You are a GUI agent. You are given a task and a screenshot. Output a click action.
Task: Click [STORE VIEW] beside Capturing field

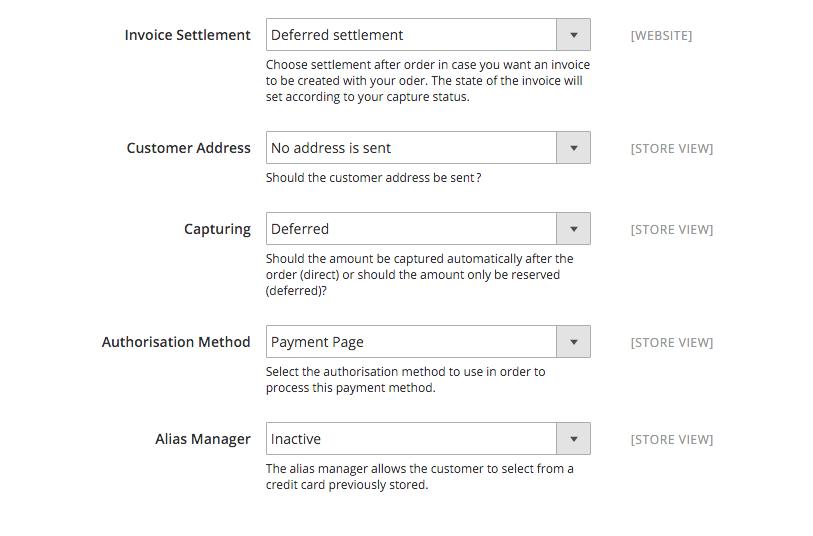(671, 230)
